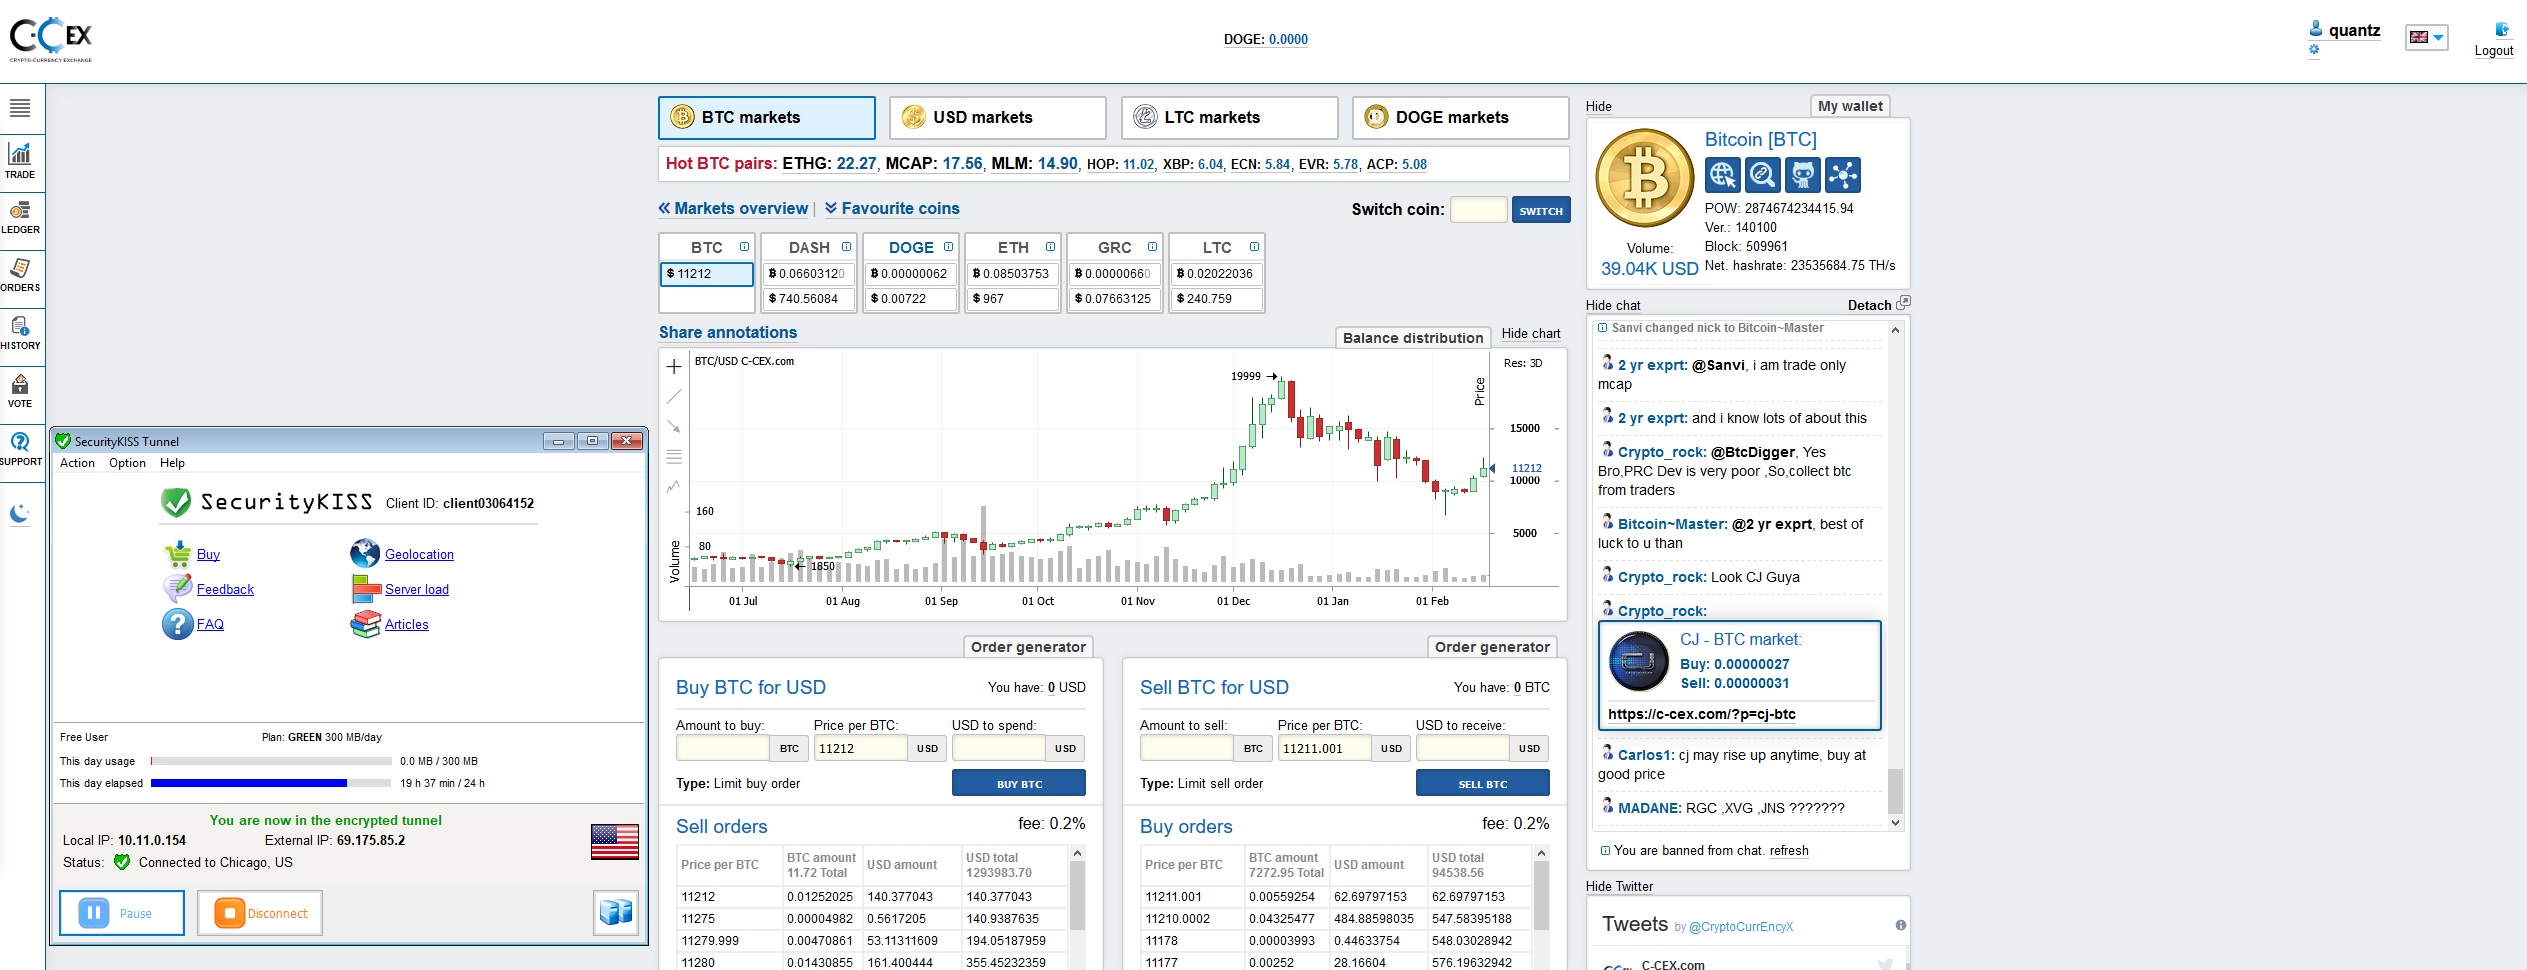Click the BTC coin info icon

[x=744, y=247]
